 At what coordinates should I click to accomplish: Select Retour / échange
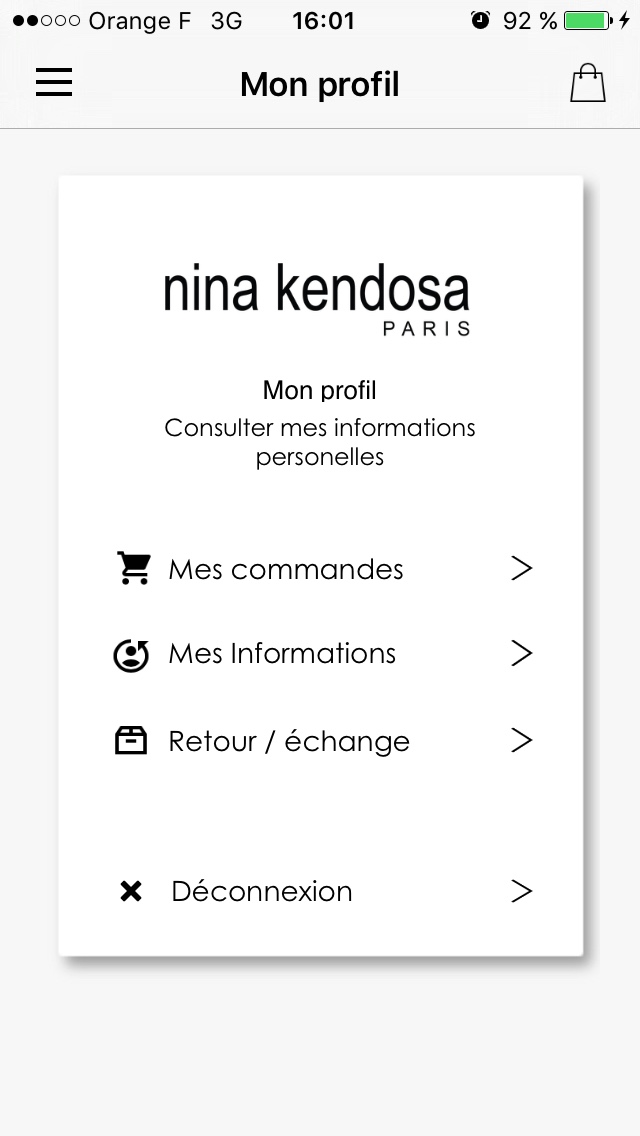(x=289, y=741)
